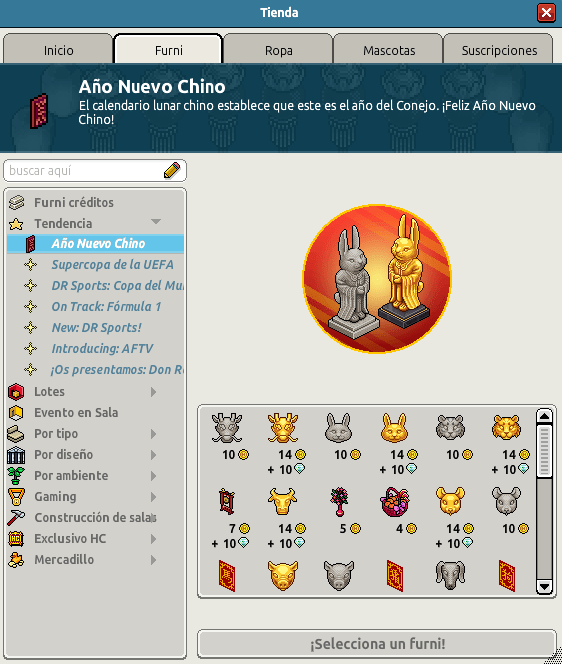Select the golden rabbit head furni
Screen dimensions: 562x664
click(x=394, y=428)
